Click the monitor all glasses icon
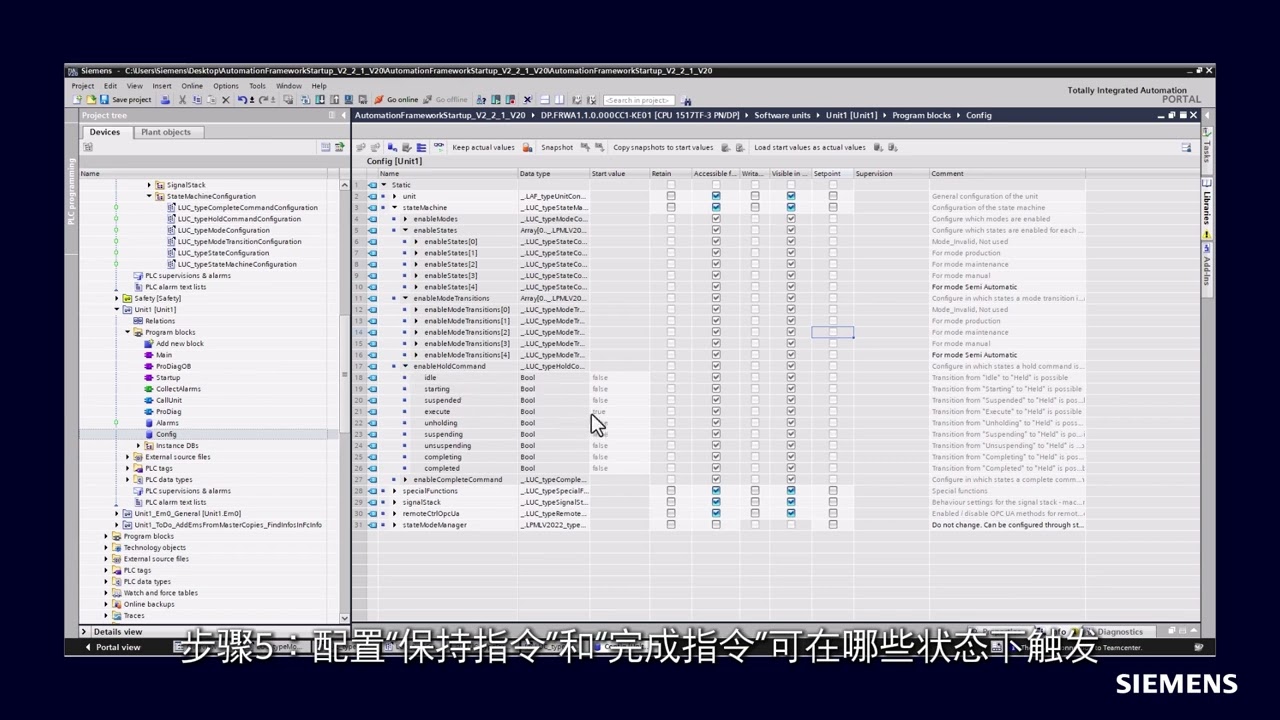 [x=439, y=147]
